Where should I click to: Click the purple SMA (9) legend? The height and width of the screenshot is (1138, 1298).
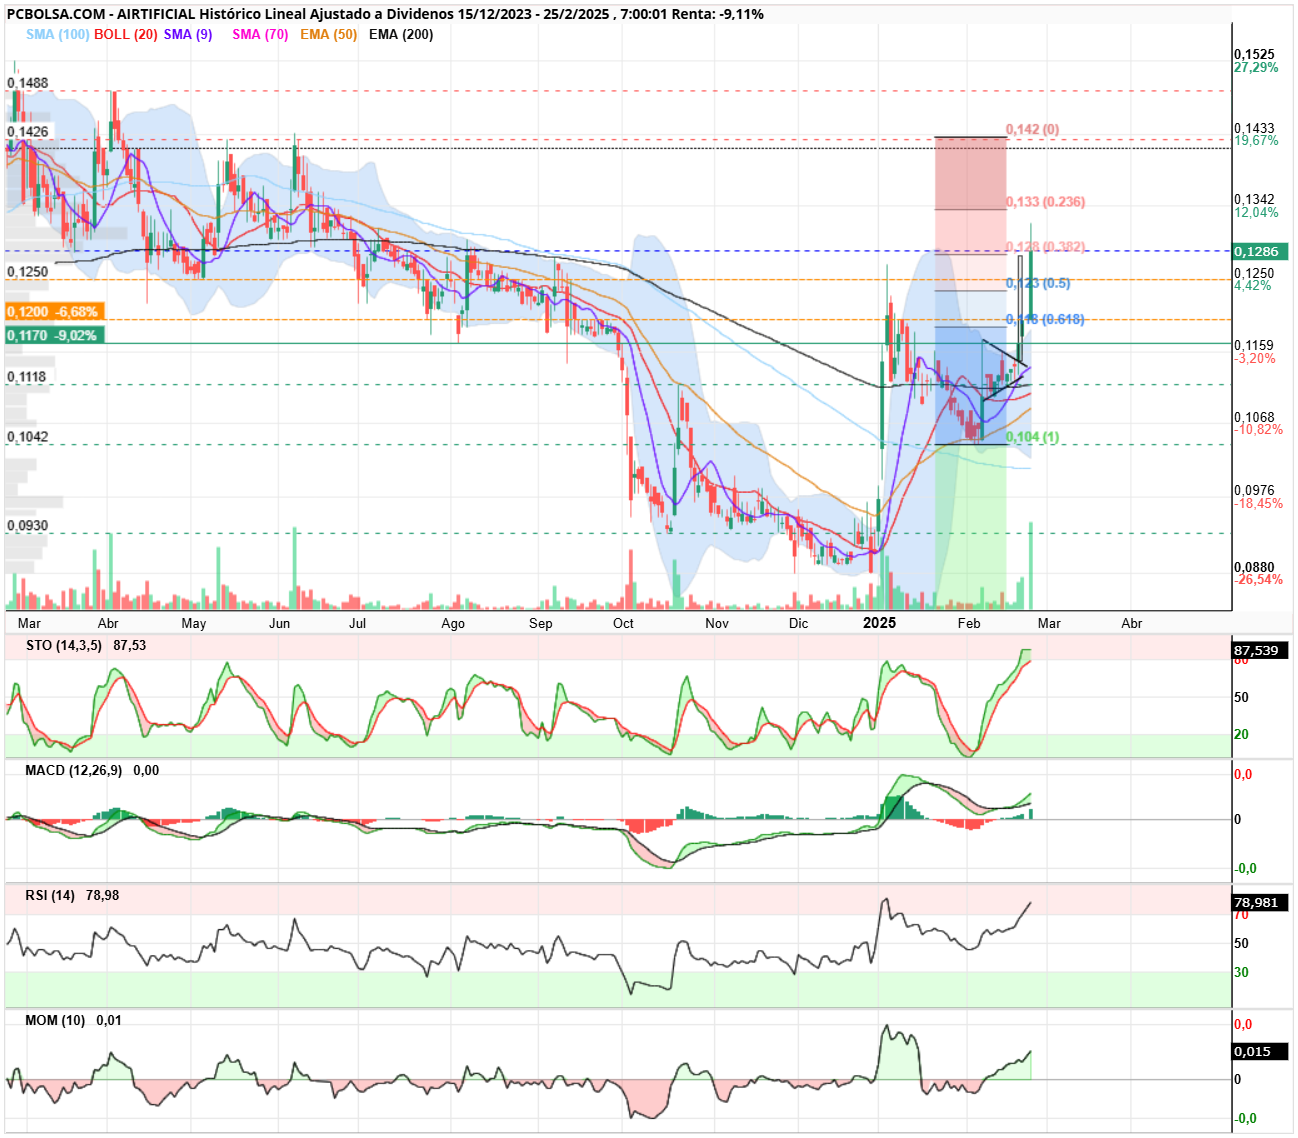188,34
